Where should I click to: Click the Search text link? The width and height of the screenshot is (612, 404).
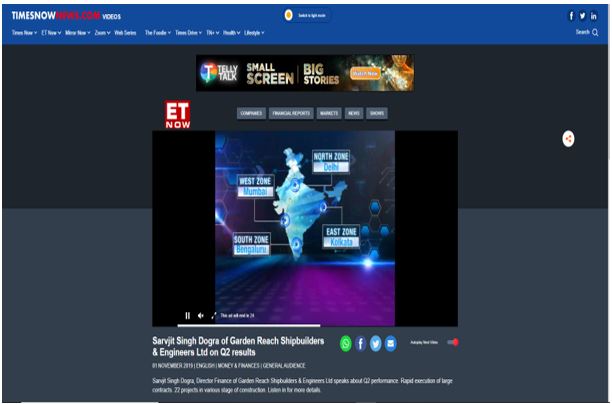coord(582,32)
